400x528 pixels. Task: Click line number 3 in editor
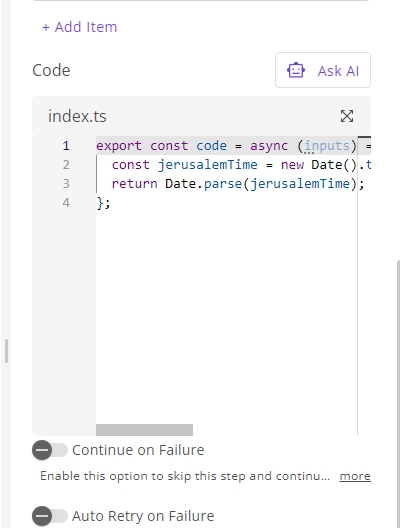pos(66,184)
